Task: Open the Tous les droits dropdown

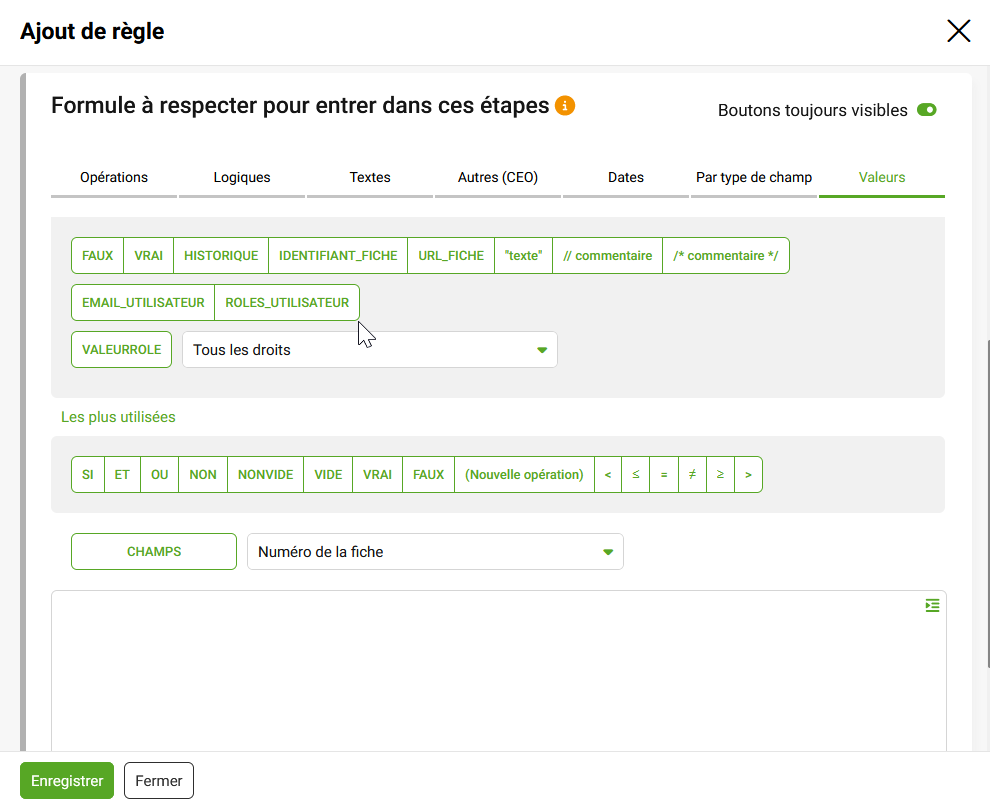Action: [x=369, y=350]
